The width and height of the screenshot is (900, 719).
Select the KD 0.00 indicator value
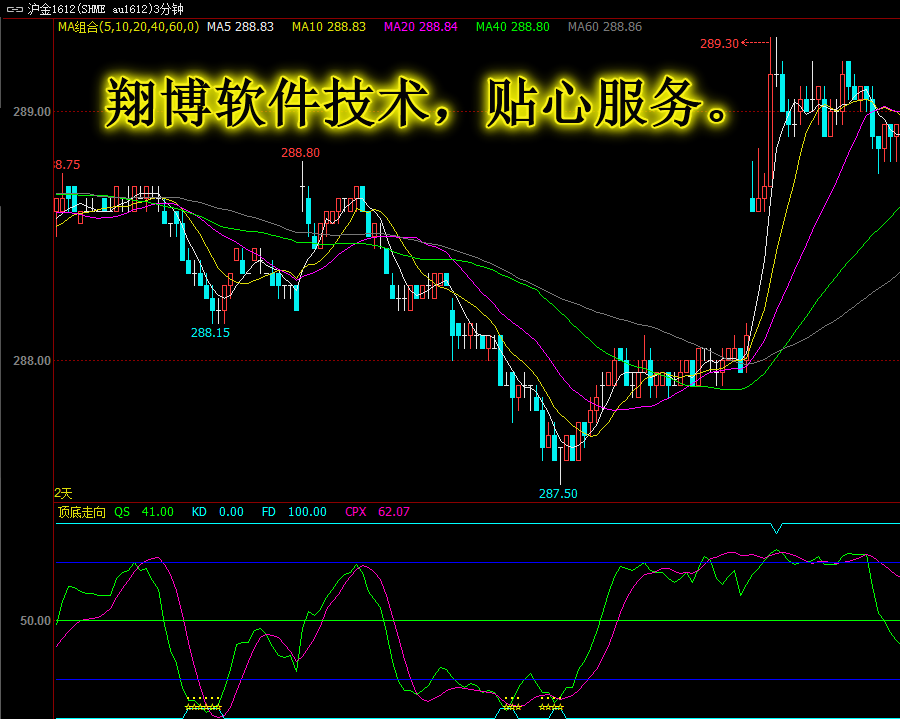coord(218,512)
